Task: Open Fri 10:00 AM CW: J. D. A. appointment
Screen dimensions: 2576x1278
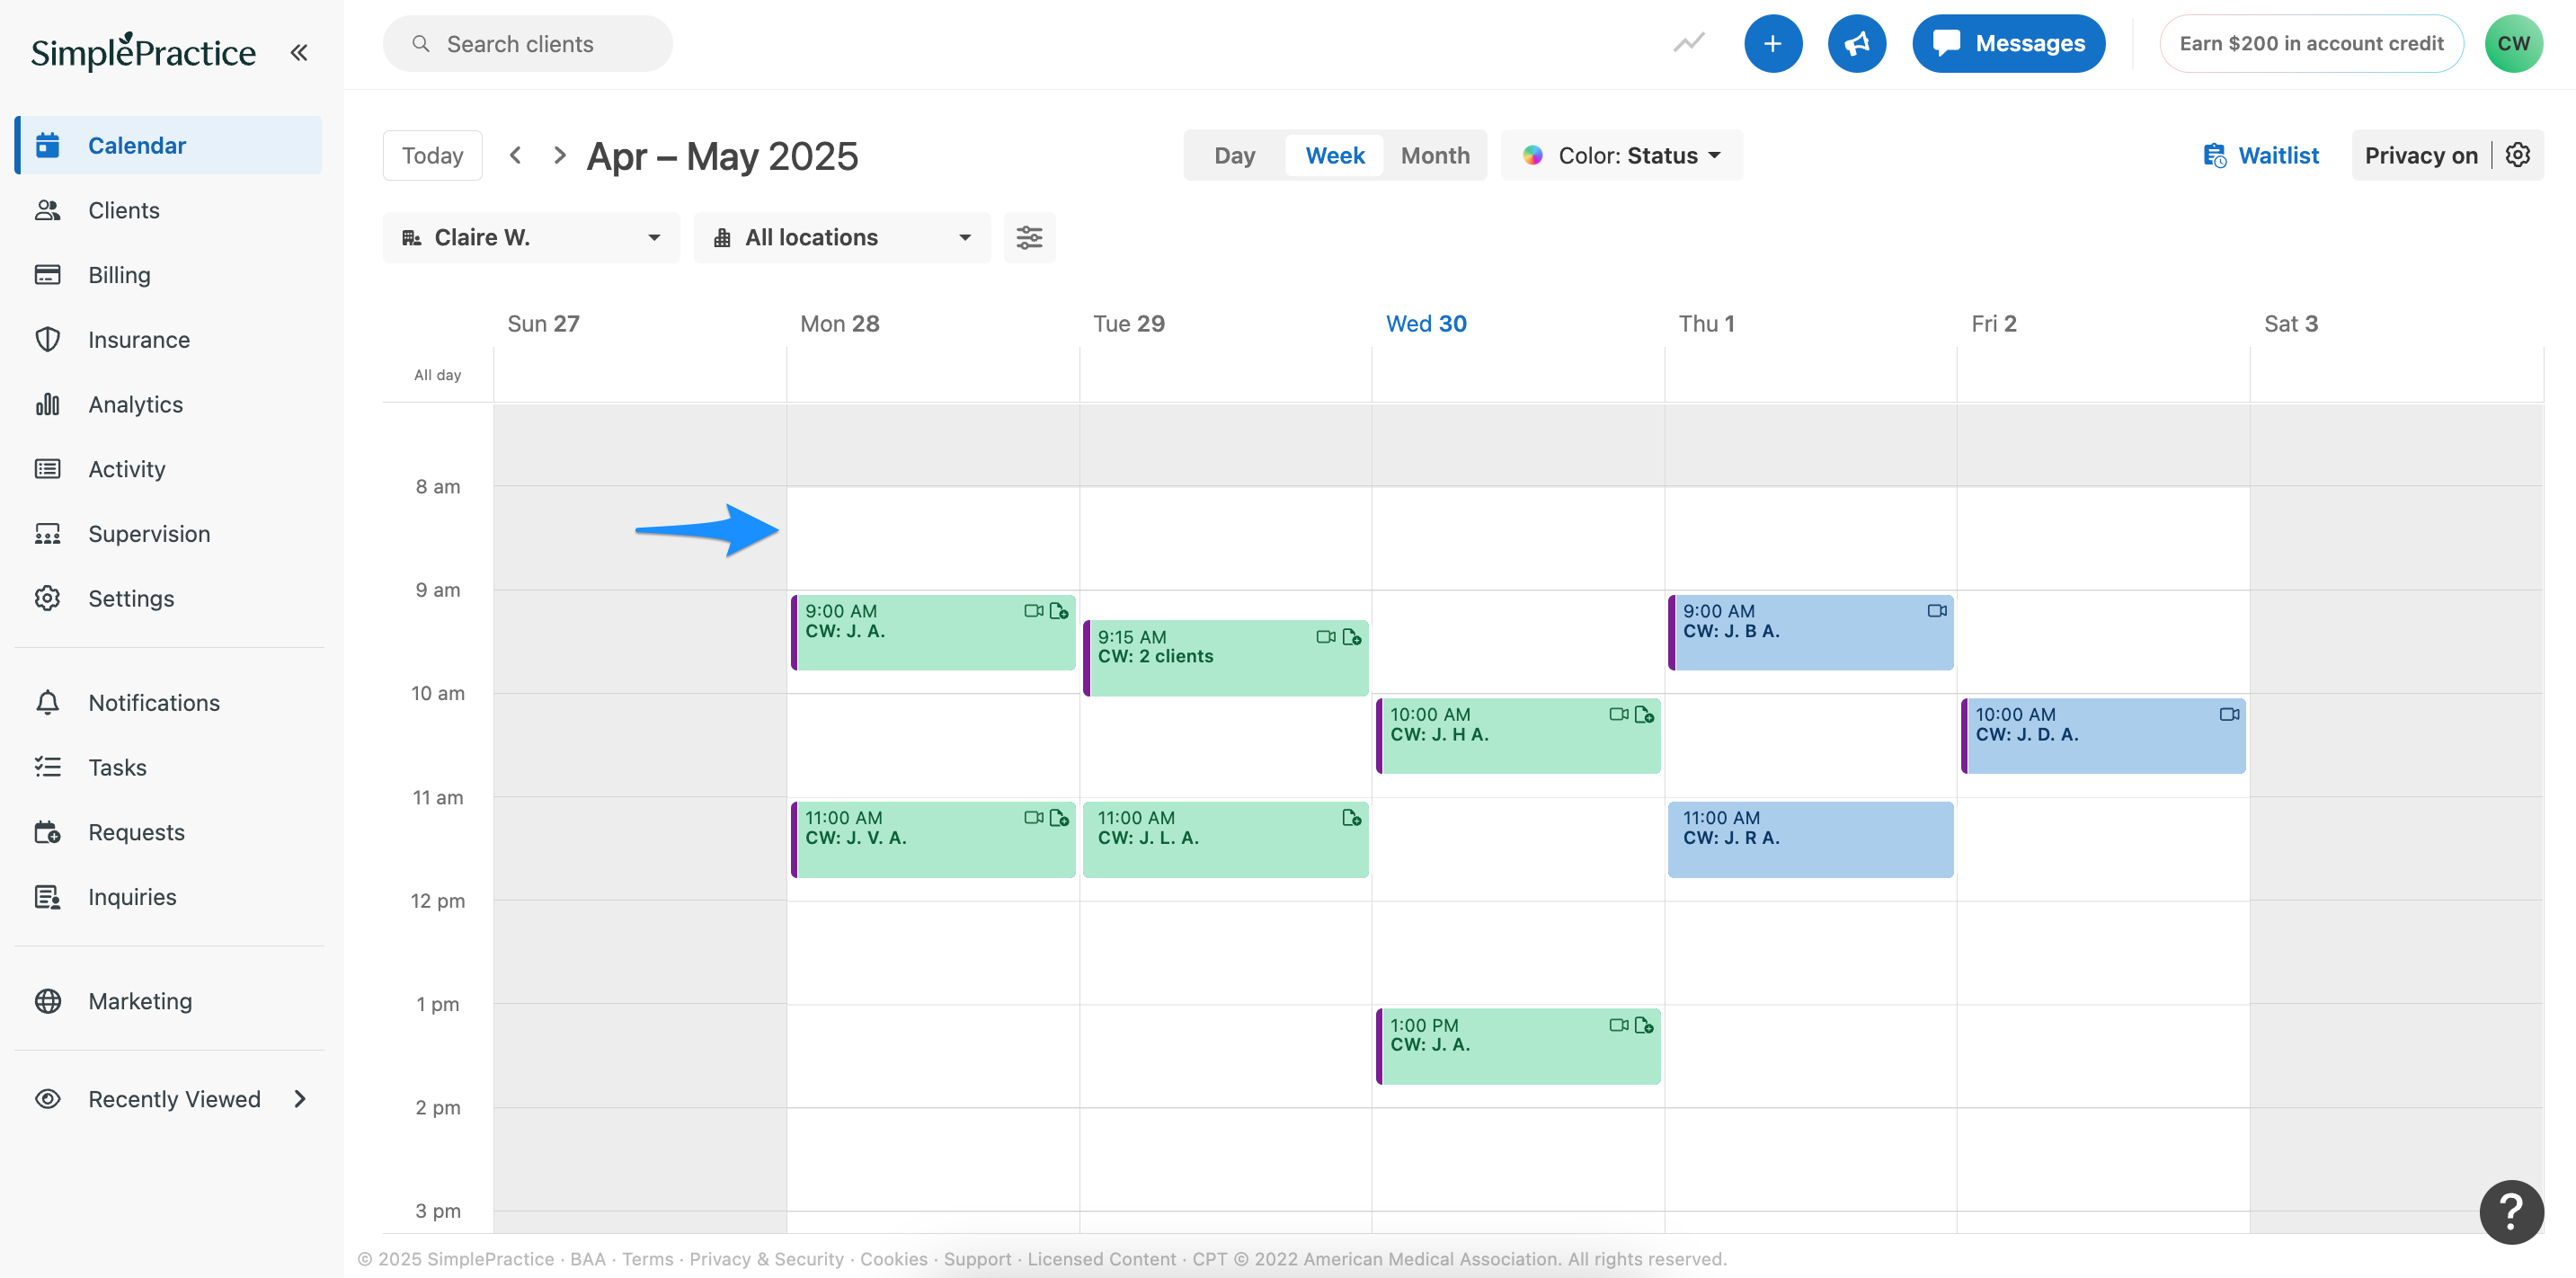Action: click(2103, 736)
